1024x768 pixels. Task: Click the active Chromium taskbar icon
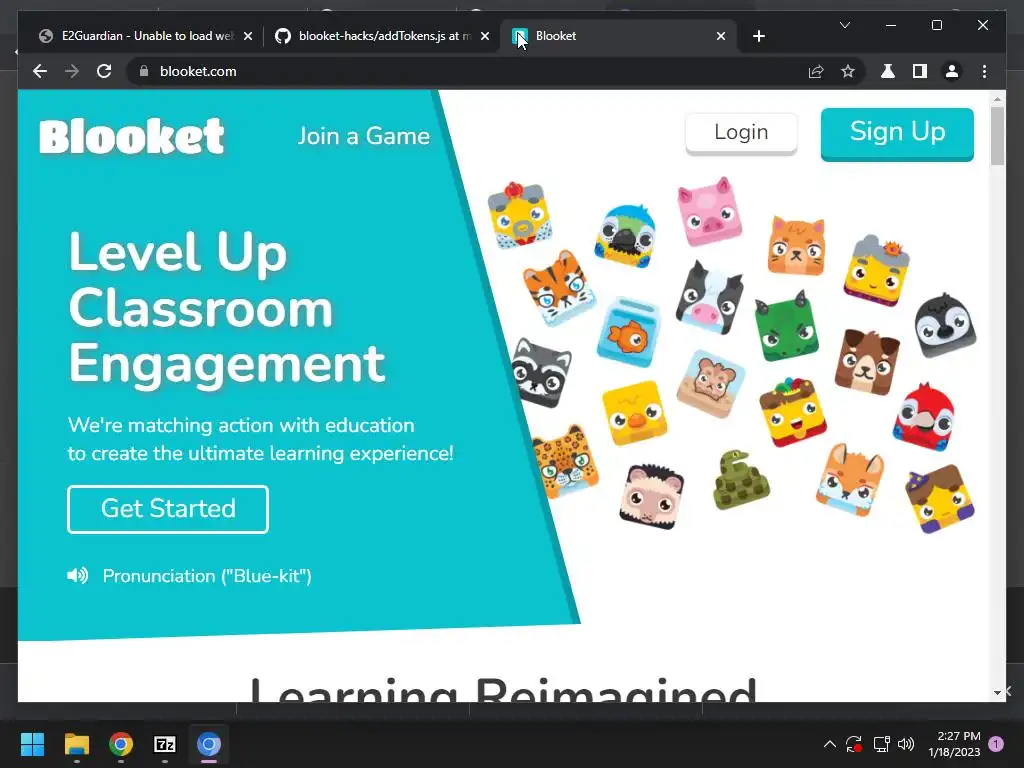tap(209, 744)
